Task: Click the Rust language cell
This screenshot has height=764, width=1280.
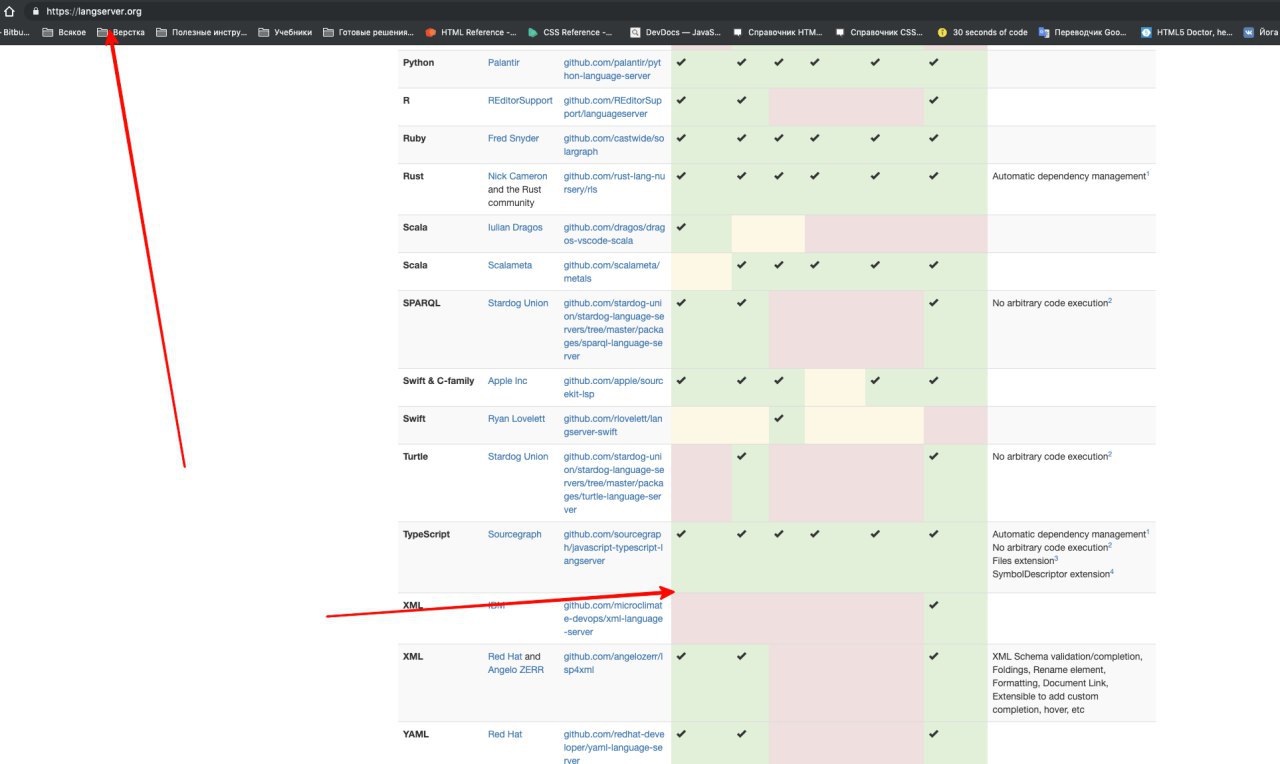Action: coord(440,189)
